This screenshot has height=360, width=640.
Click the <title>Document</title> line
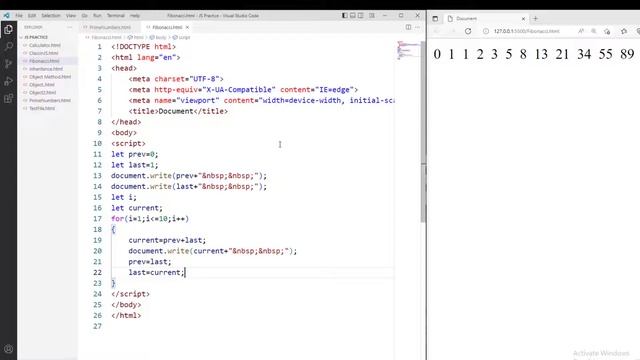tap(178, 111)
